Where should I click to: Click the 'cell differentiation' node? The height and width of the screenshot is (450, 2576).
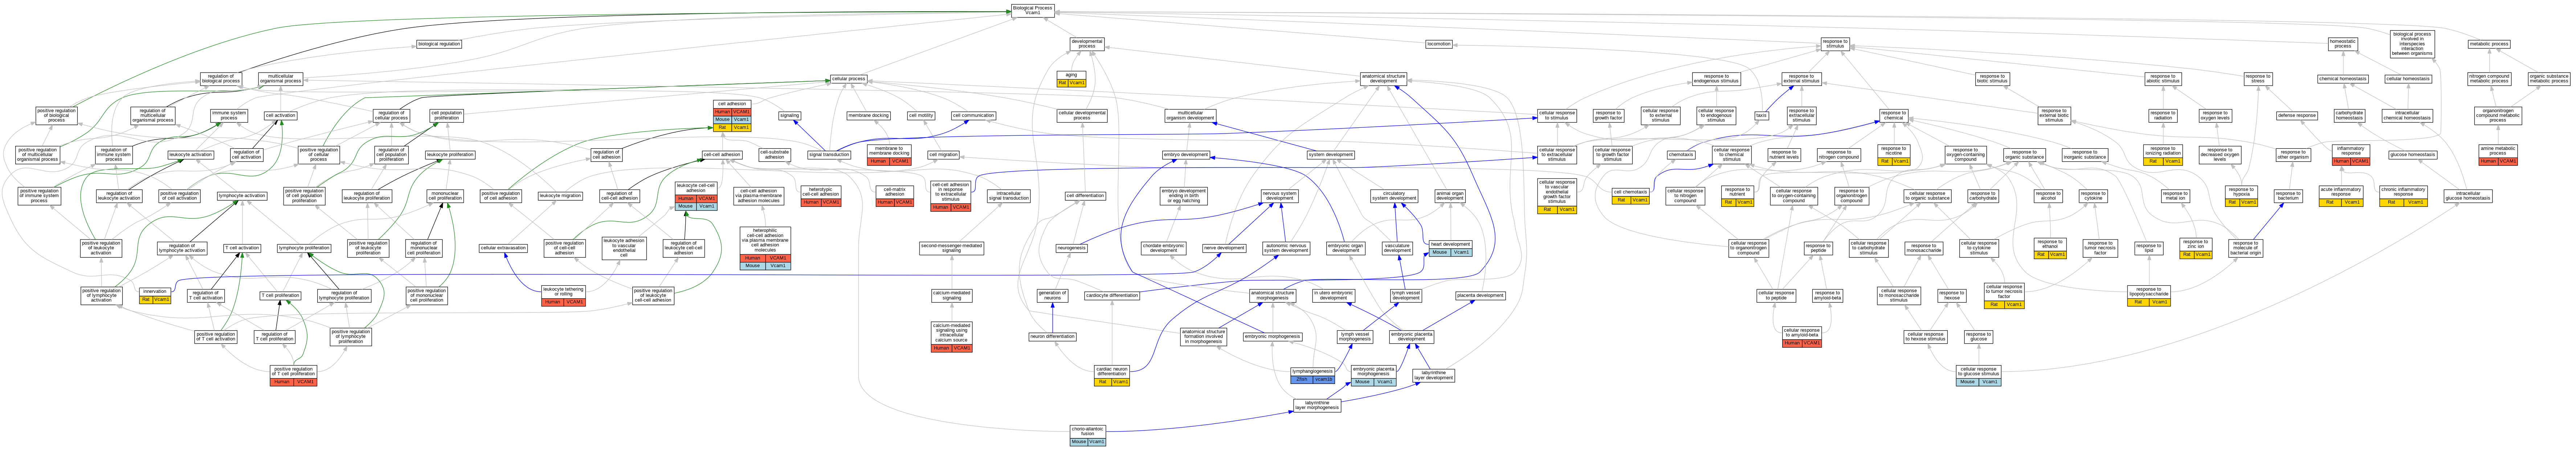[1085, 196]
